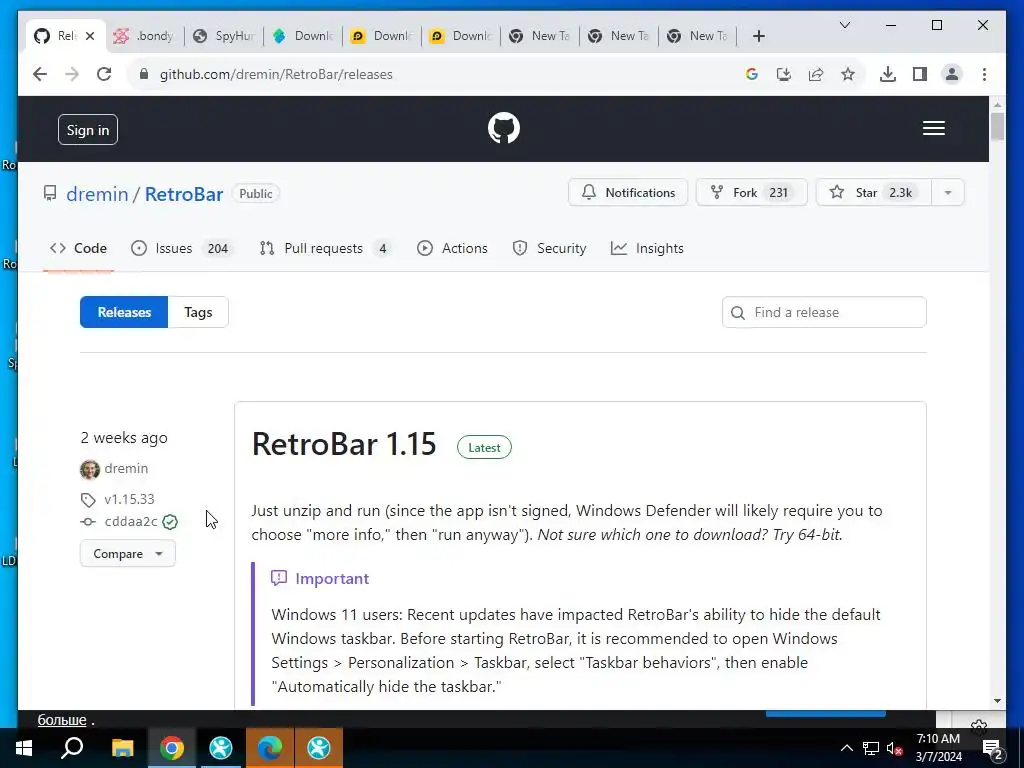Star the RetroBar repository
This screenshot has height=768, width=1024.
(x=873, y=193)
